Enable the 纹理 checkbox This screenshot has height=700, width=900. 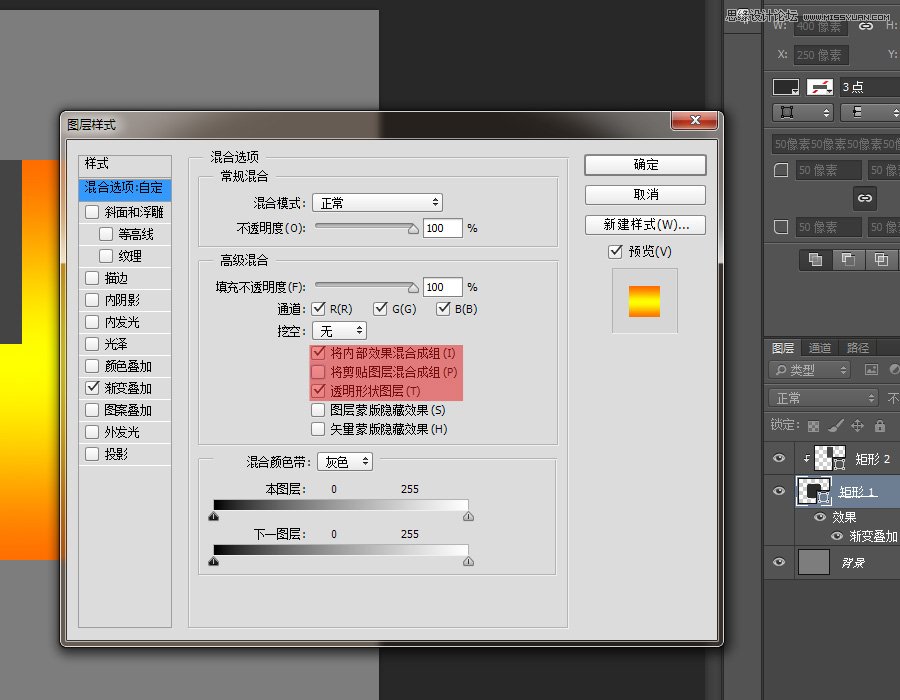[x=106, y=256]
